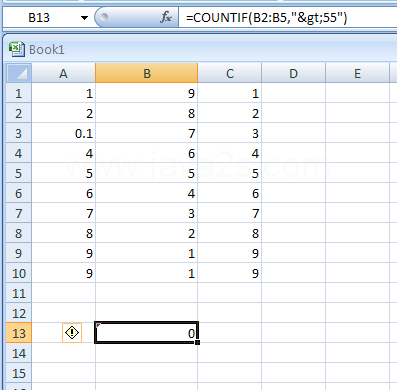The height and width of the screenshot is (390, 397).
Task: Select row 2 header
Action: click(x=19, y=113)
